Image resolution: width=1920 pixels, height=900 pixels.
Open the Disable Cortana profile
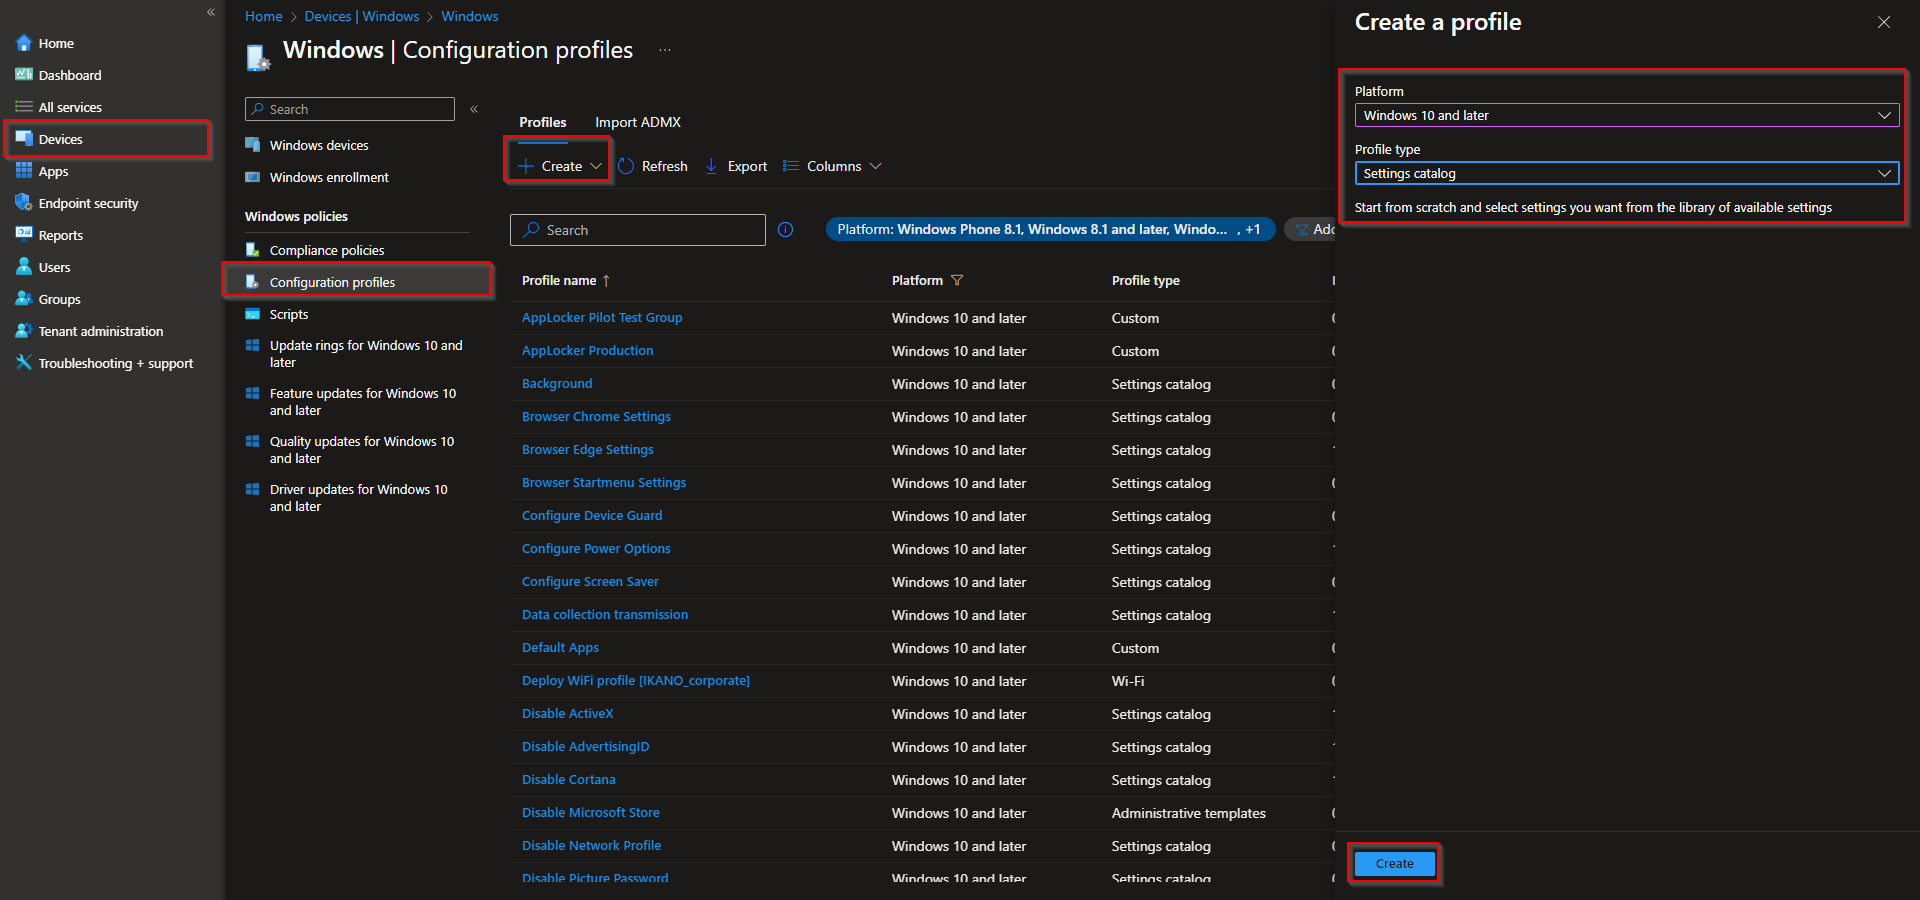tap(568, 779)
